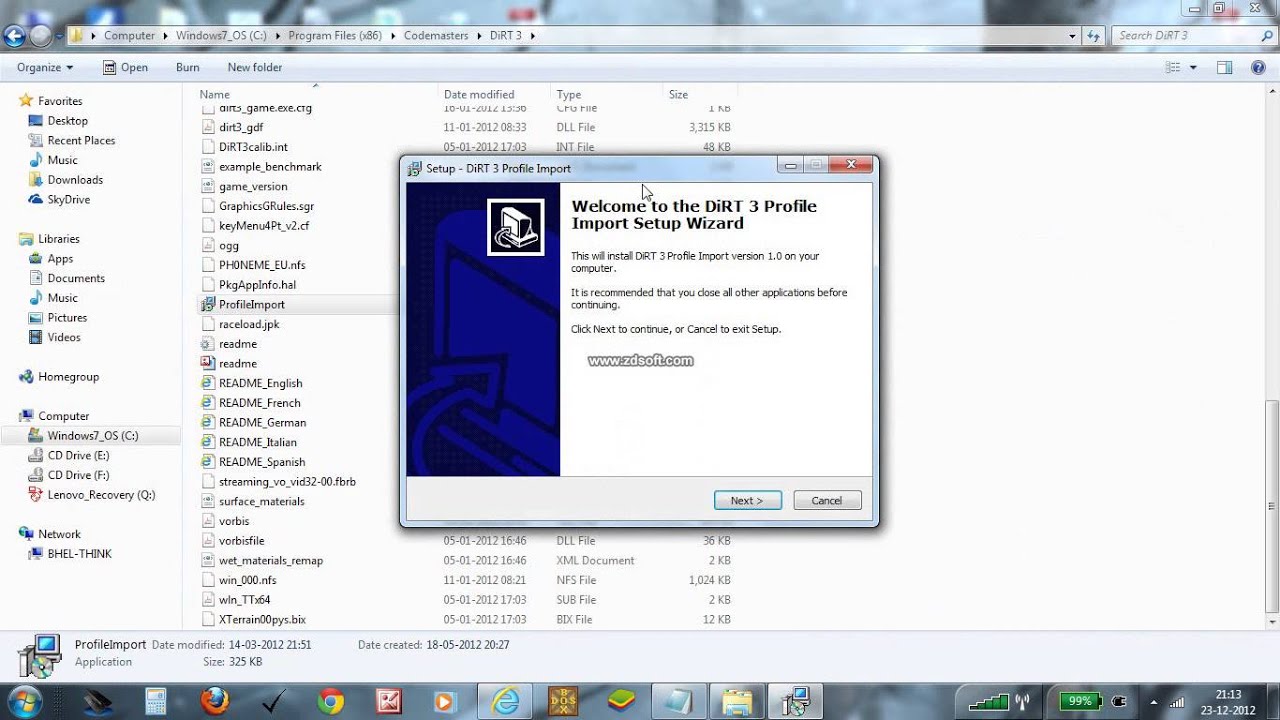Image resolution: width=1280 pixels, height=720 pixels.
Task: Select Computer in the address breadcrumb
Action: [129, 35]
